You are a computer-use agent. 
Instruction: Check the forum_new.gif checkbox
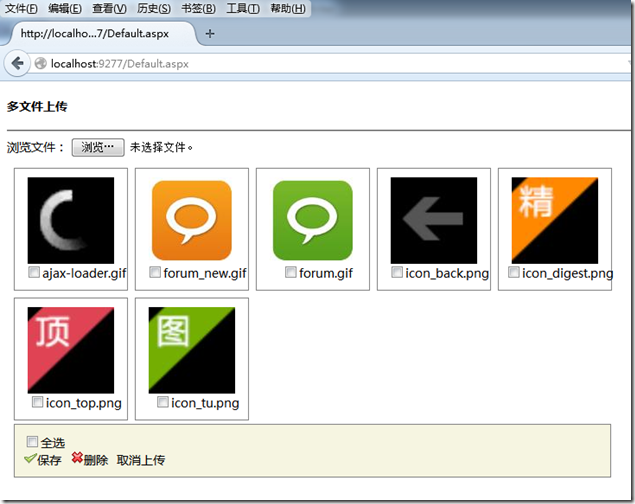pyautogui.click(x=155, y=272)
